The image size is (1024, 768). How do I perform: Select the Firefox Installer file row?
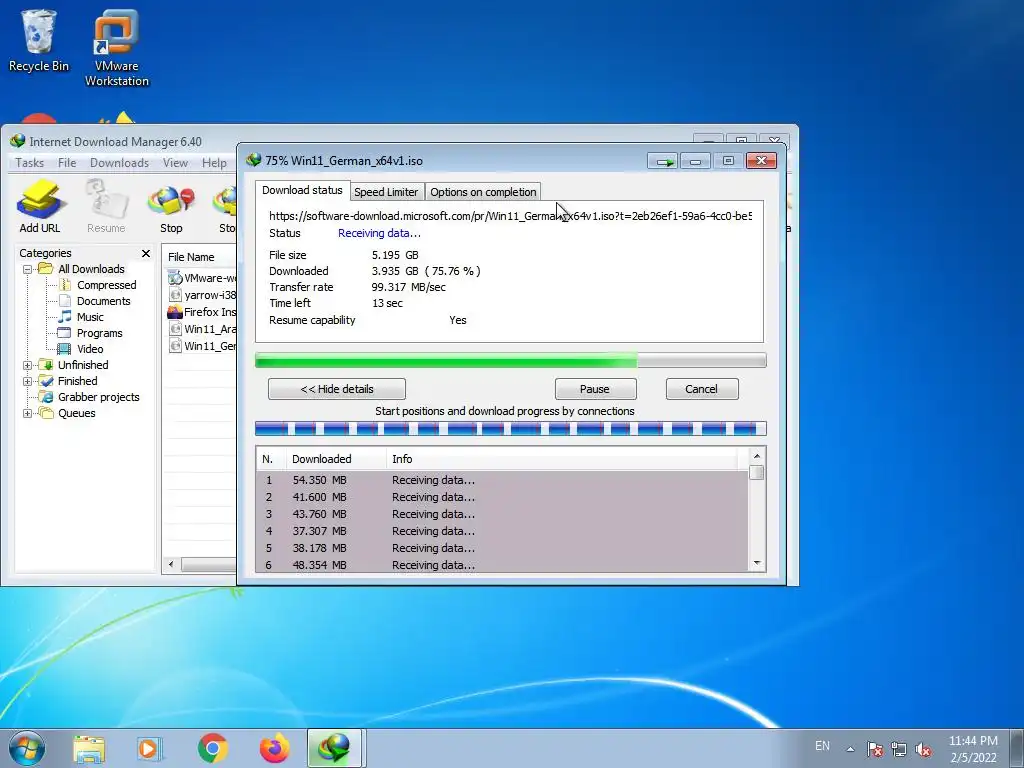click(202, 312)
